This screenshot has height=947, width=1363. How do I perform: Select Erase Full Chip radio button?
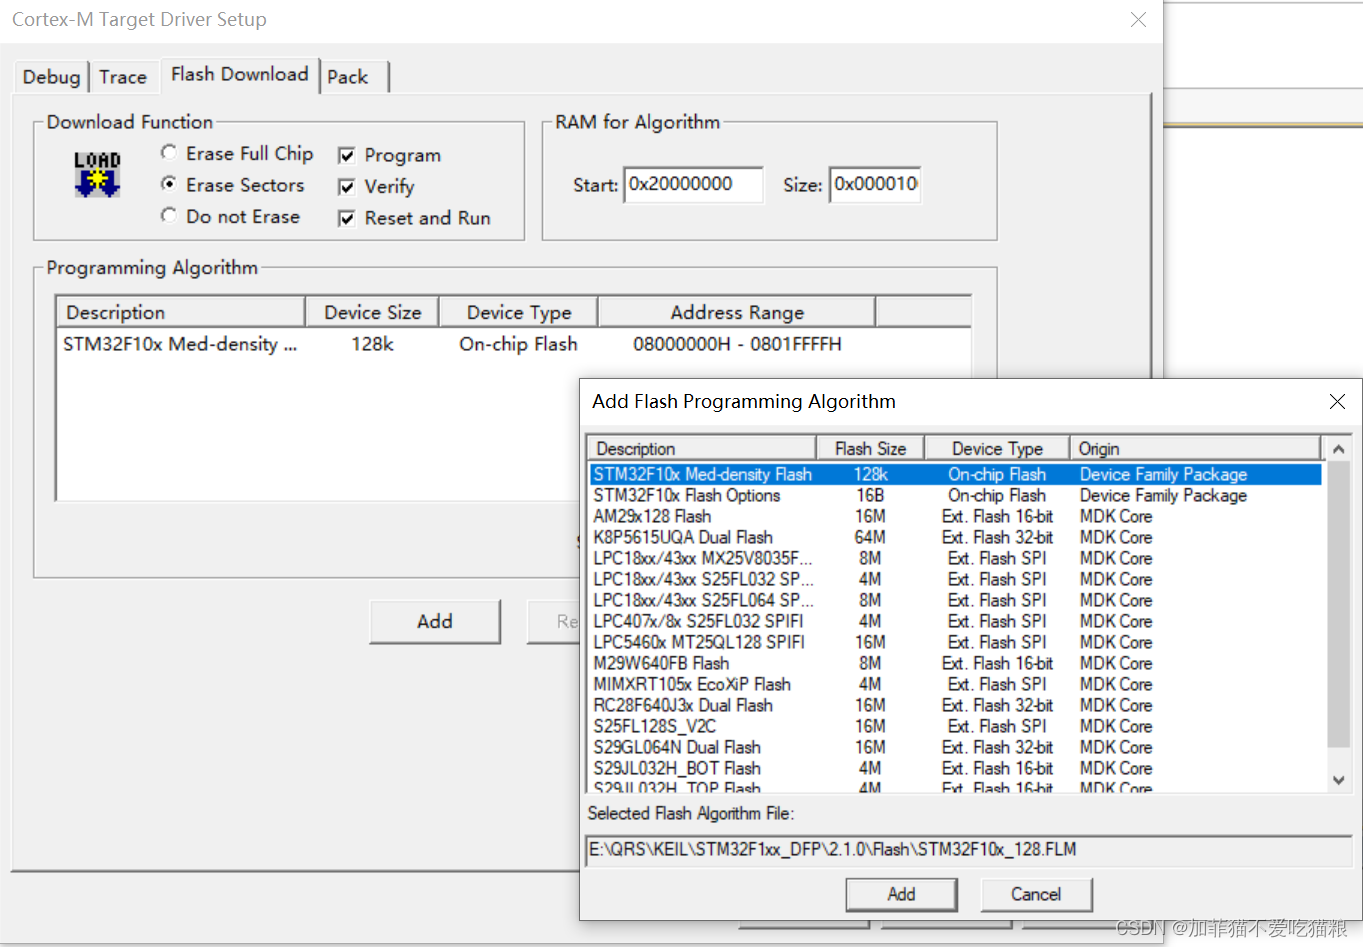(x=169, y=152)
